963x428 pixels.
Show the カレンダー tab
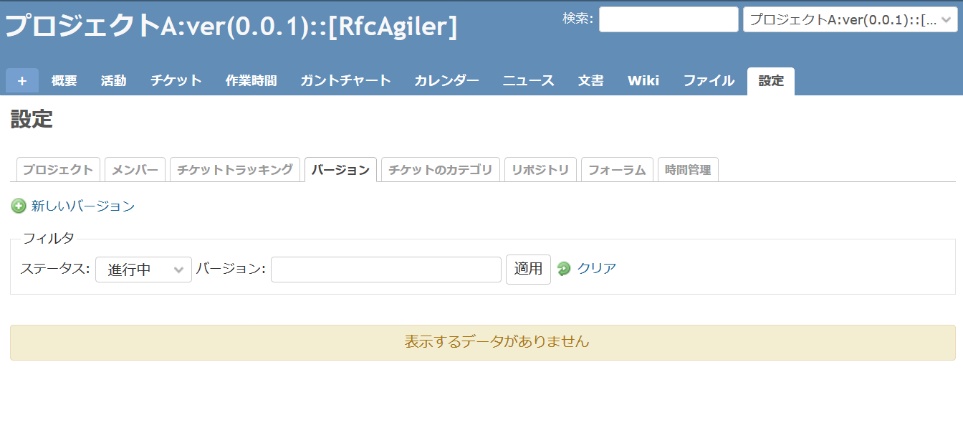[x=447, y=81]
